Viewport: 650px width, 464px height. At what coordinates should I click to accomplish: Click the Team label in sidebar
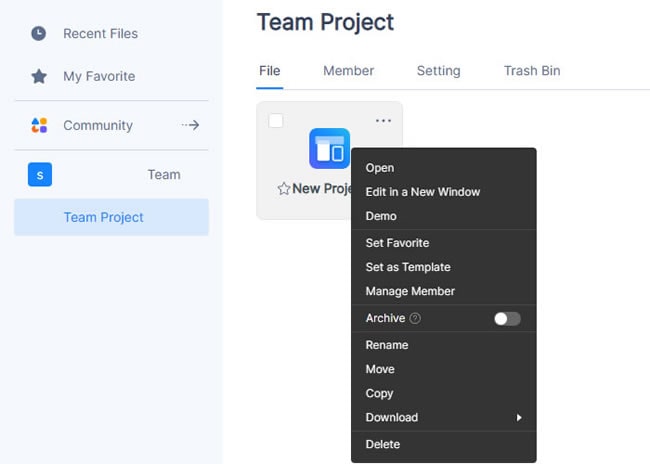click(164, 175)
